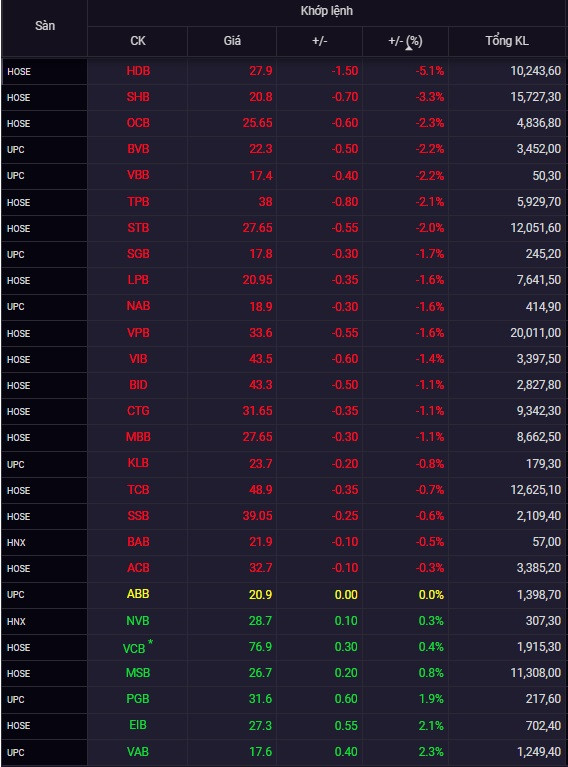Screen dimensions: 568x767
Task: Select HNX exchange cell in NVB row
Action: point(45,622)
